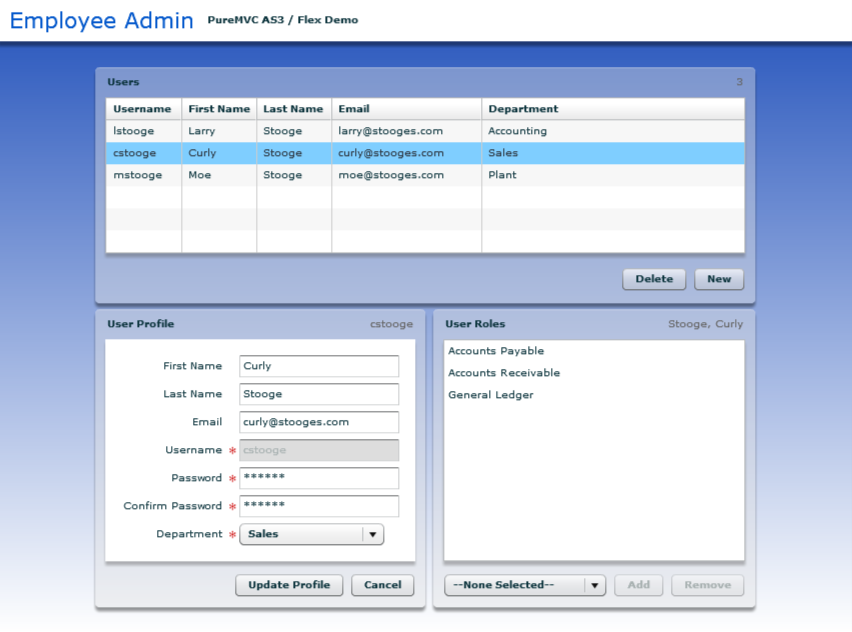852x632 pixels.
Task: Open the Department dropdown showing Sales
Action: click(311, 534)
